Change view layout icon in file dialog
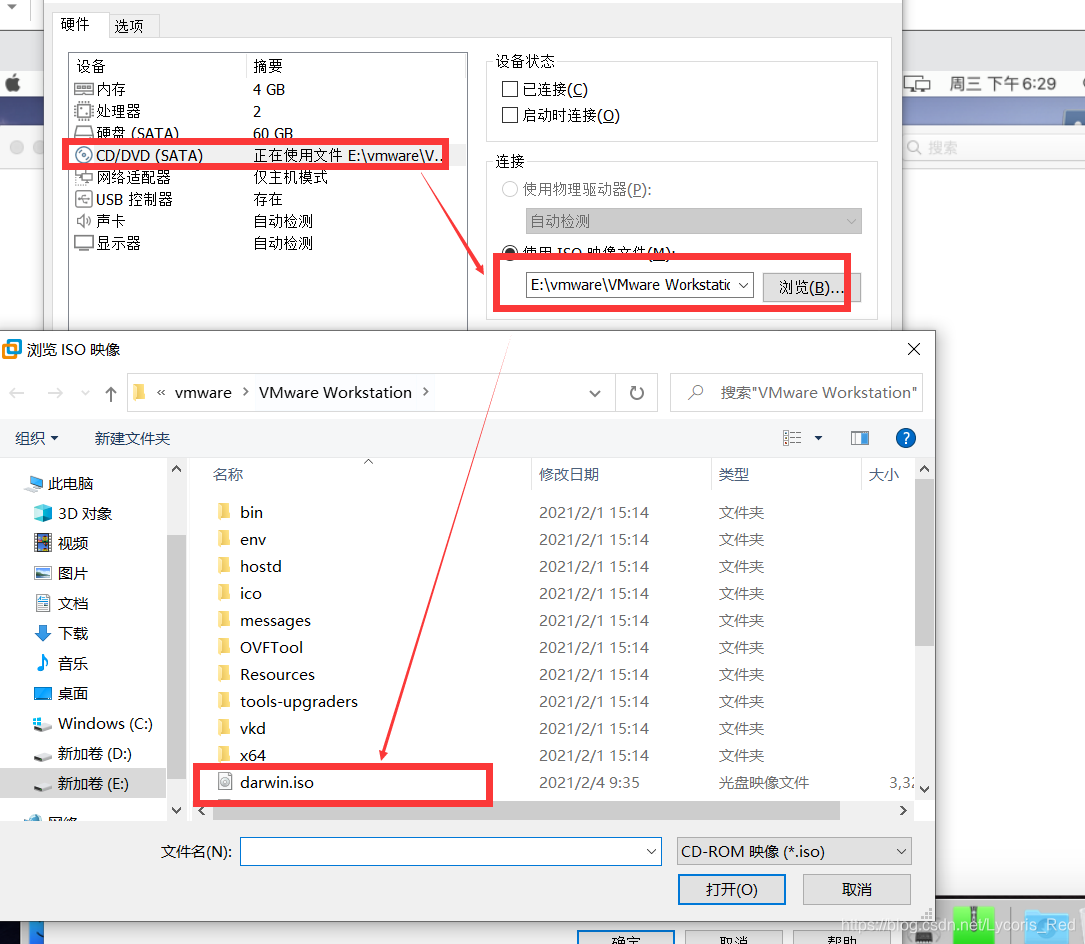The image size is (1085, 944). click(792, 438)
